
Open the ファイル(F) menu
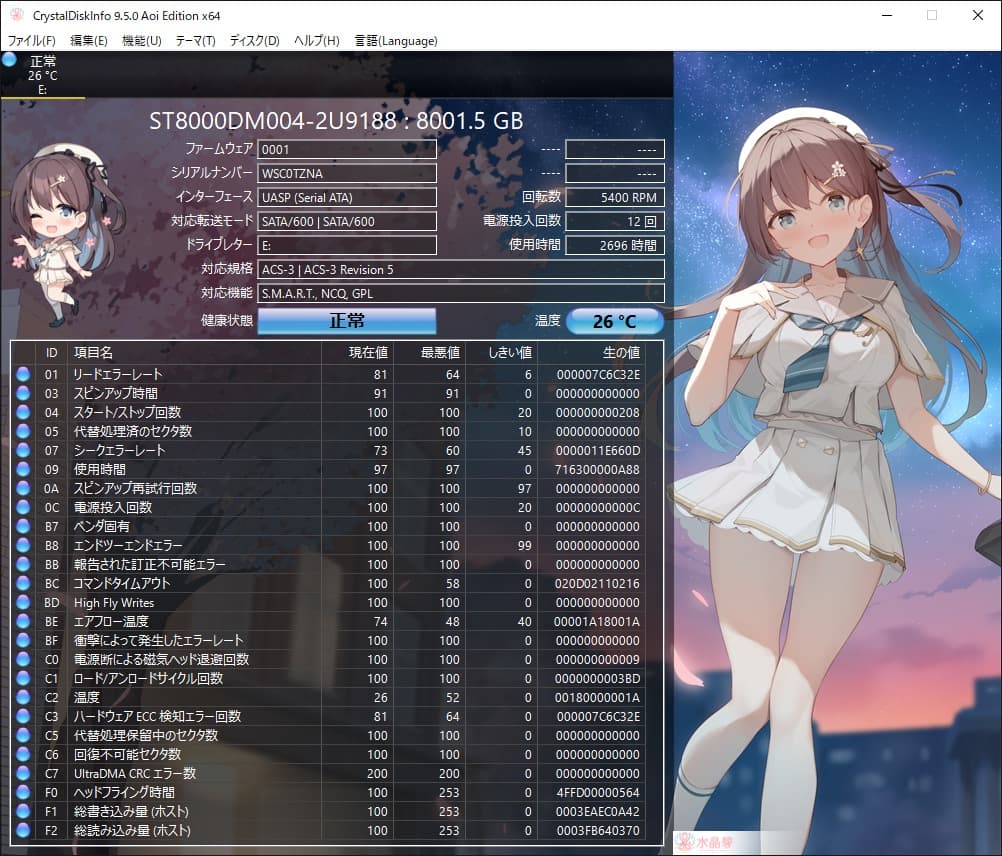pyautogui.click(x=31, y=41)
